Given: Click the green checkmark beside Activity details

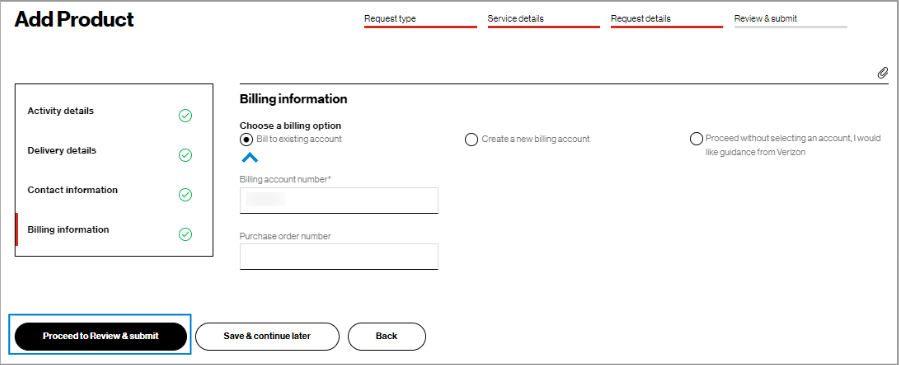Looking at the screenshot, I should tap(185, 116).
